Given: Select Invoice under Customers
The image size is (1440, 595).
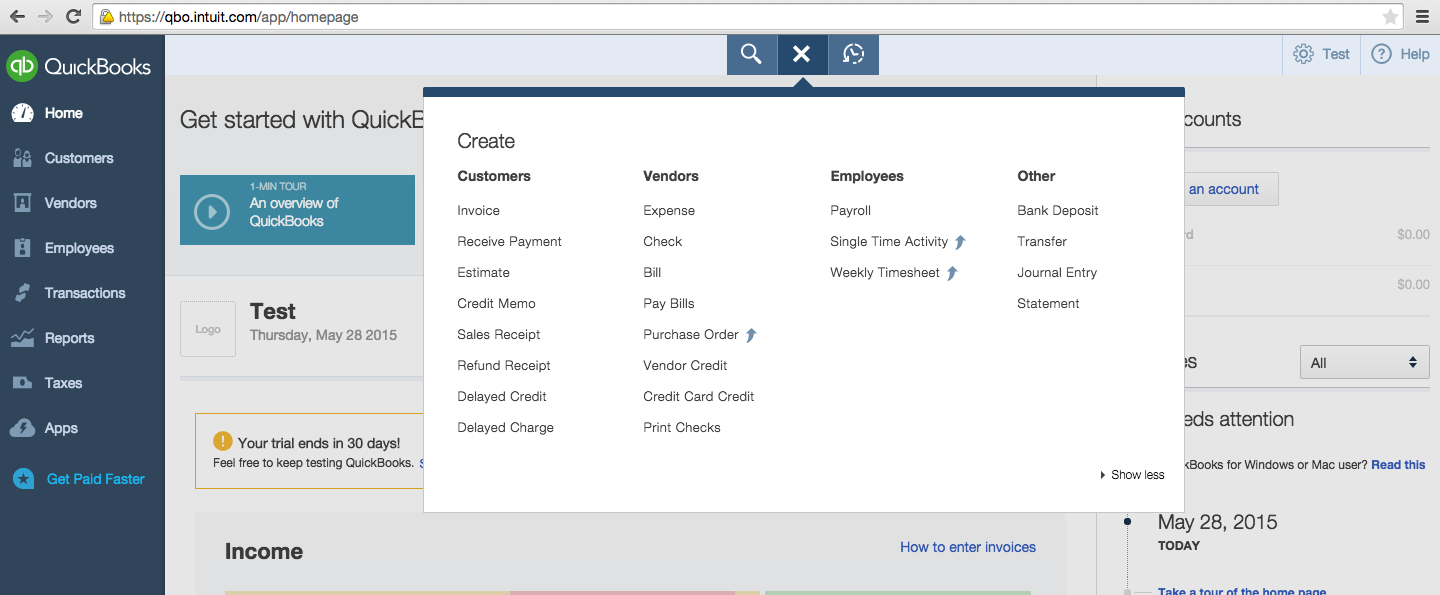Looking at the screenshot, I should pyautogui.click(x=478, y=211).
